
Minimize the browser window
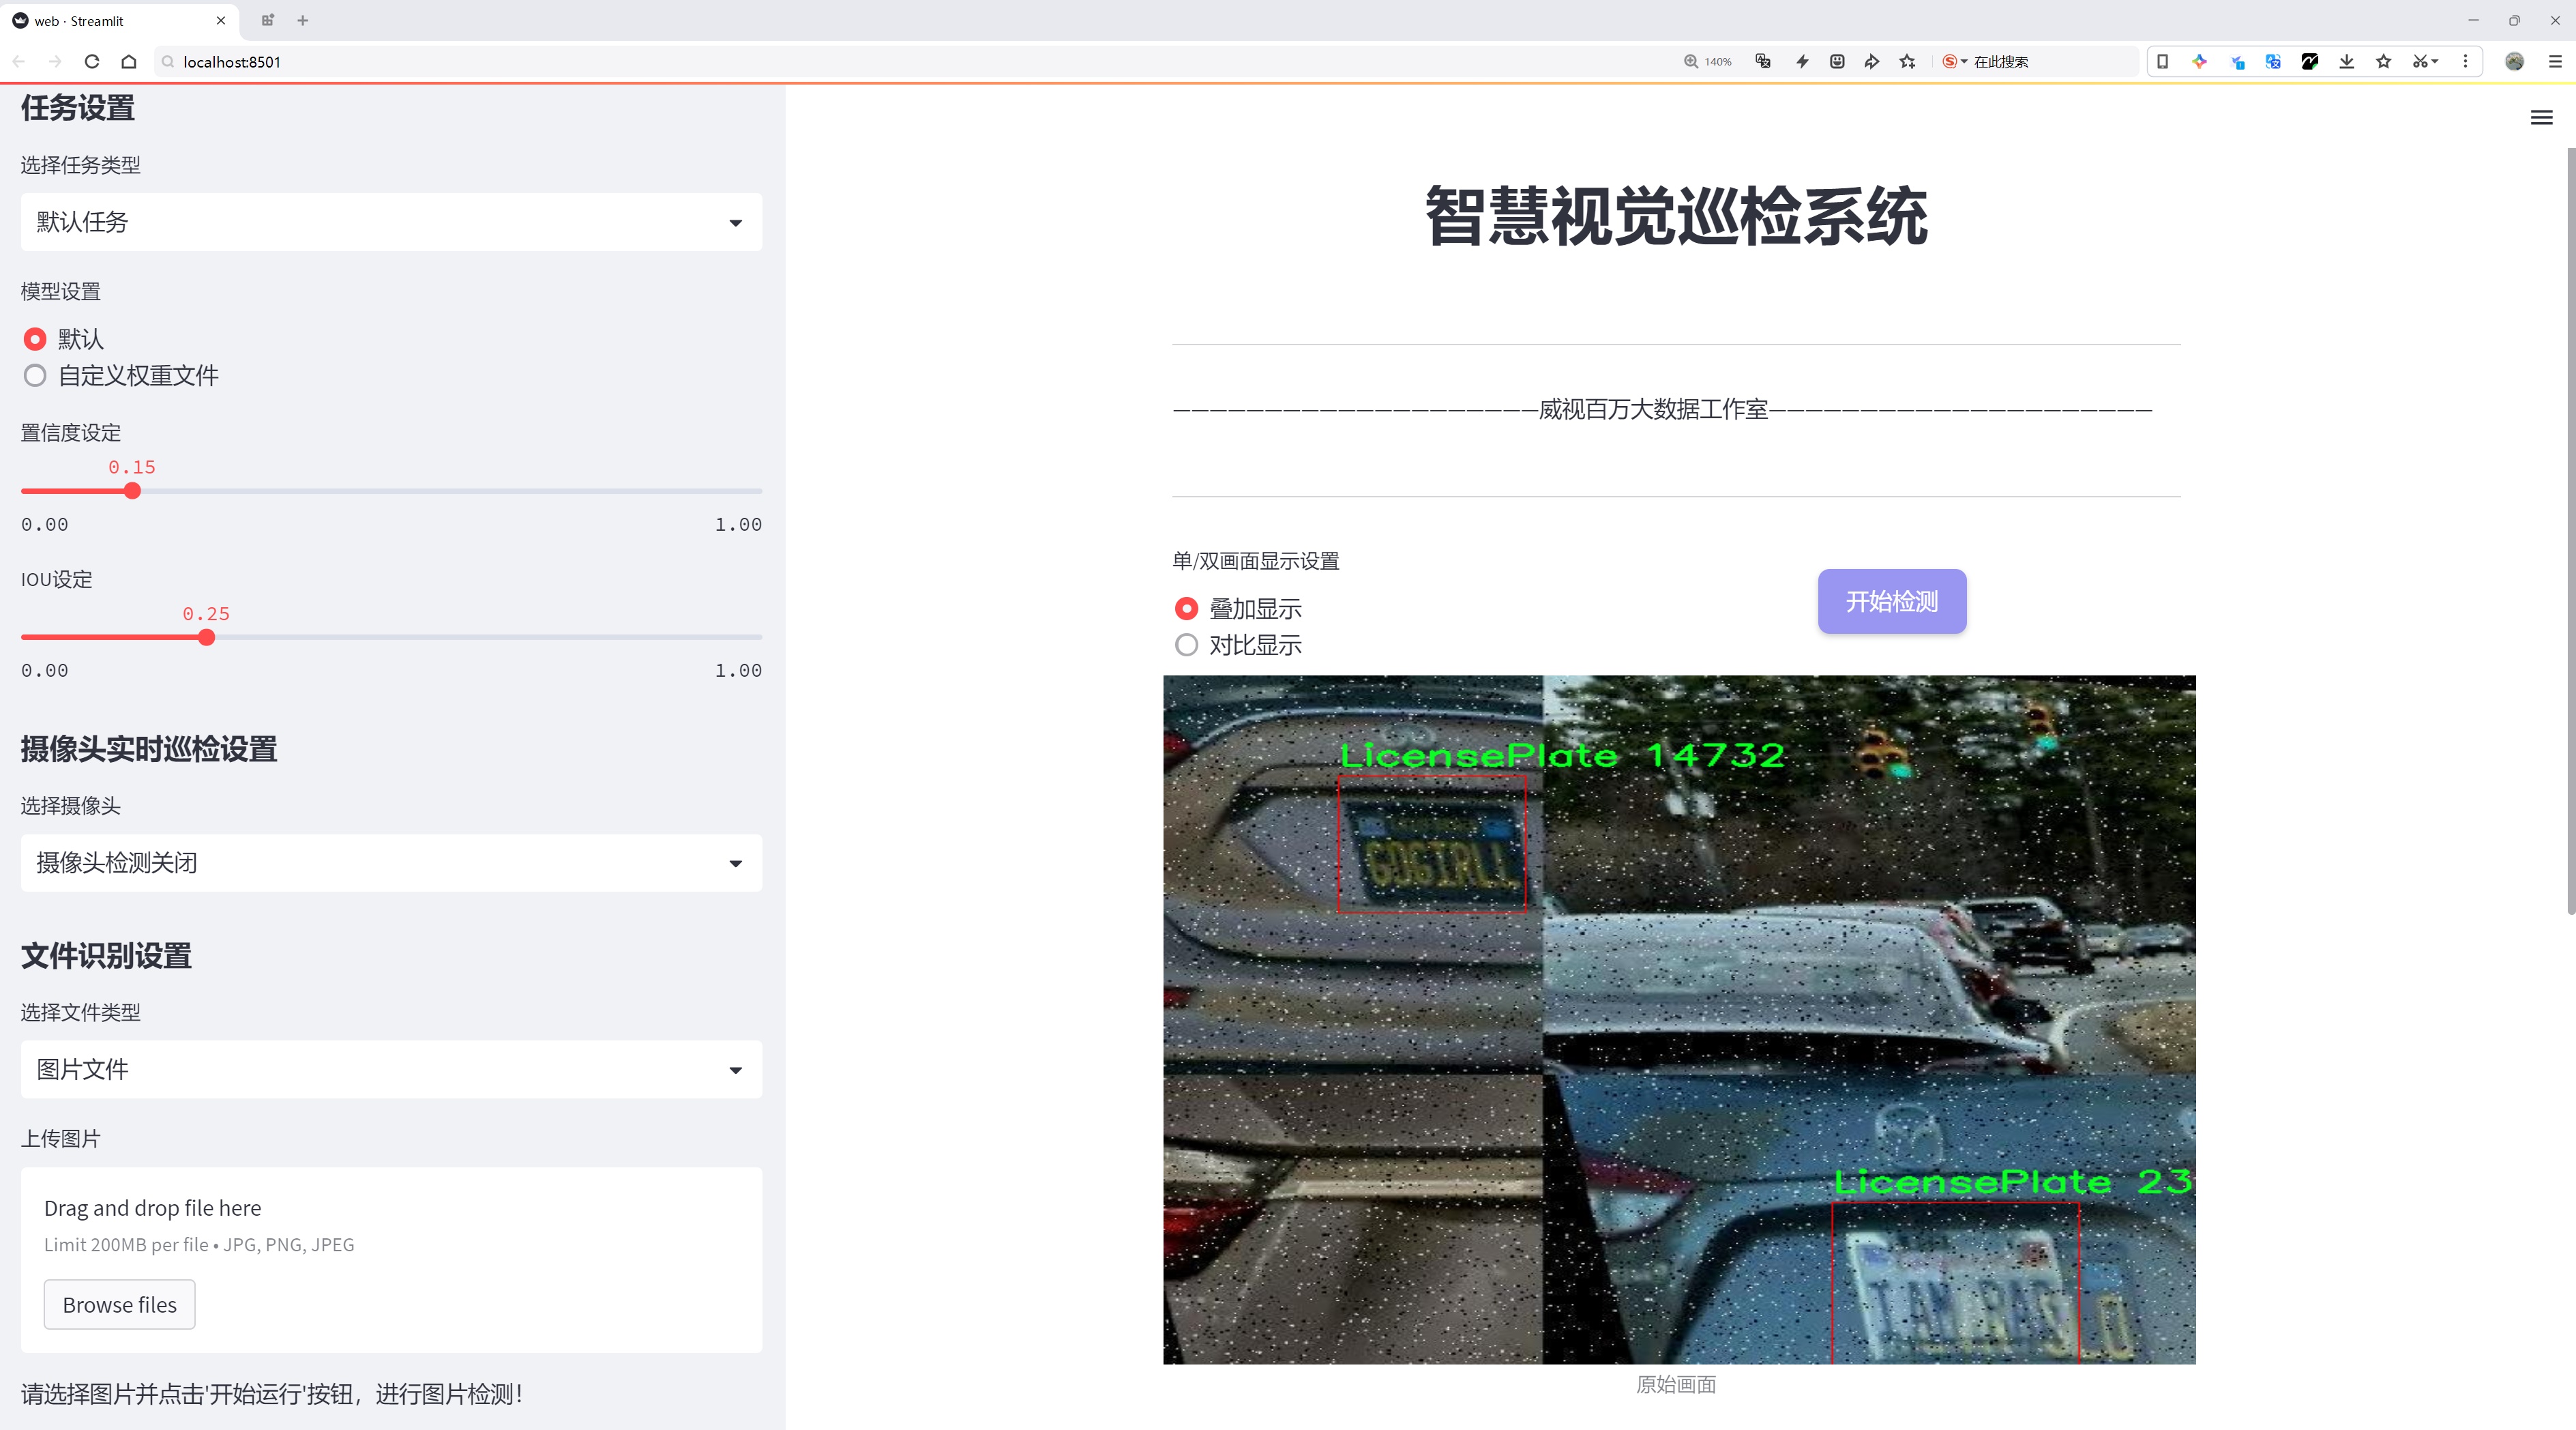point(2473,20)
